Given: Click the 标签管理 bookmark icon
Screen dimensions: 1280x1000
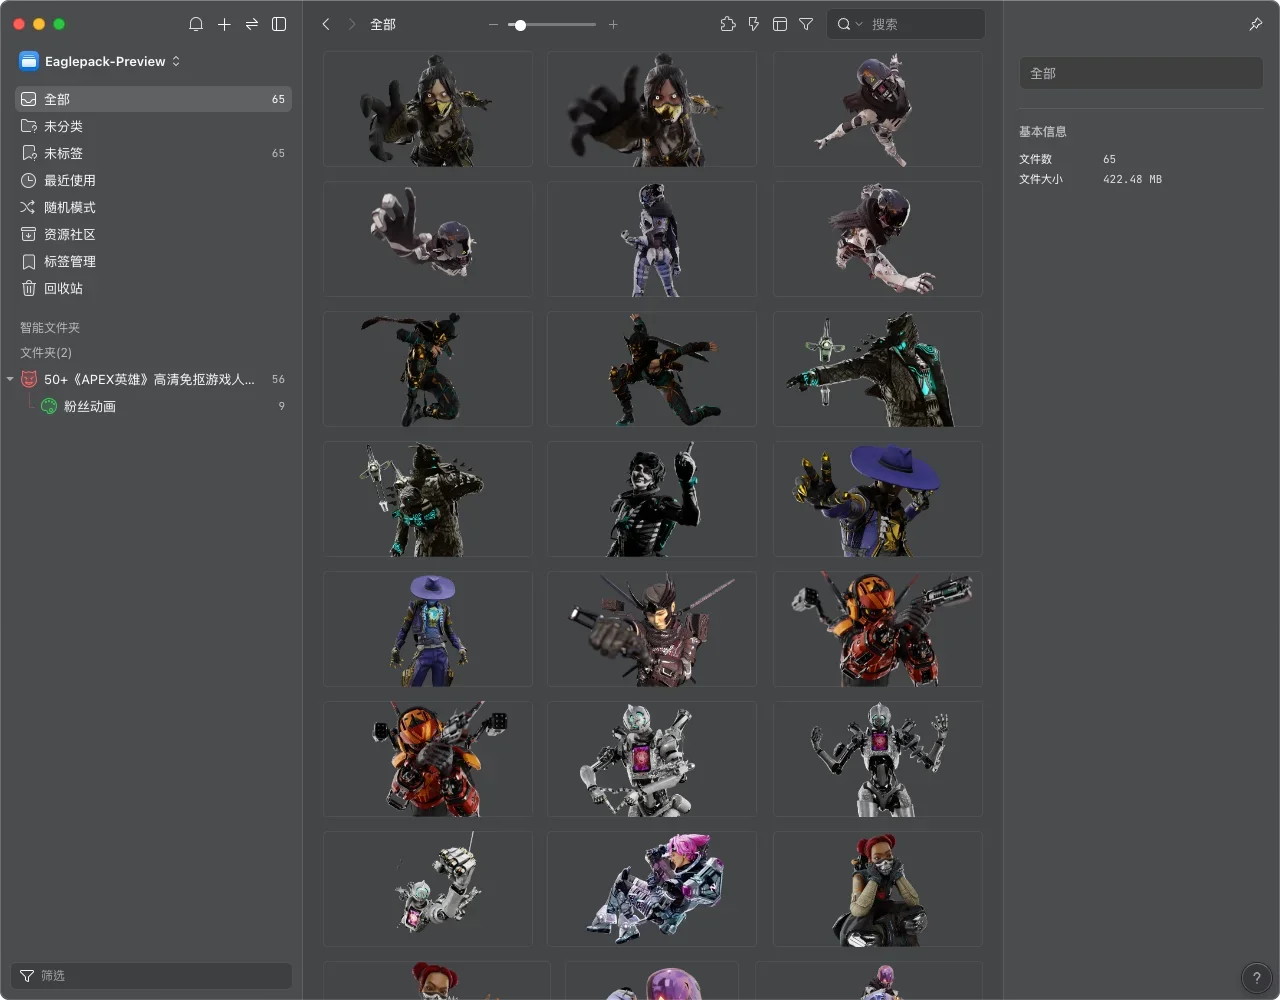Looking at the screenshot, I should click(29, 261).
